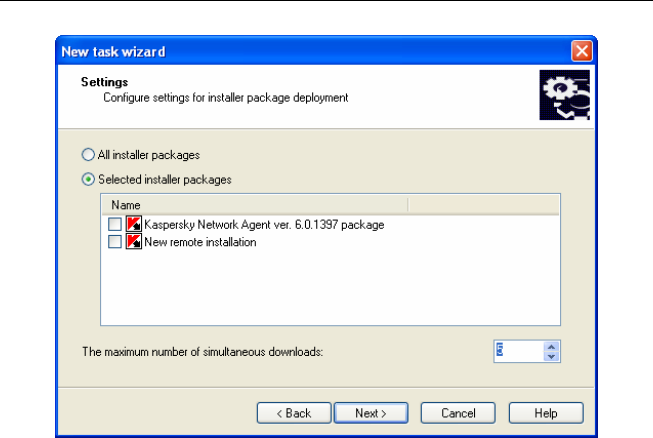
Task: Choose the Selected installer packages radio button
Action: click(x=88, y=180)
